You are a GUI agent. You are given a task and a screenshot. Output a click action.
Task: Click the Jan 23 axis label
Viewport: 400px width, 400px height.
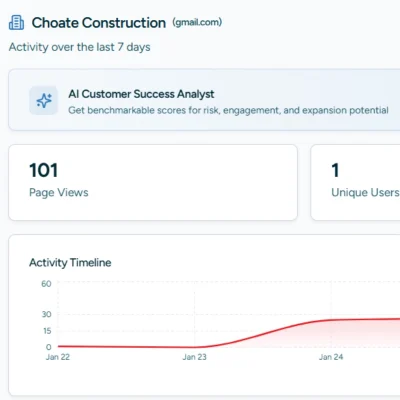coord(194,357)
